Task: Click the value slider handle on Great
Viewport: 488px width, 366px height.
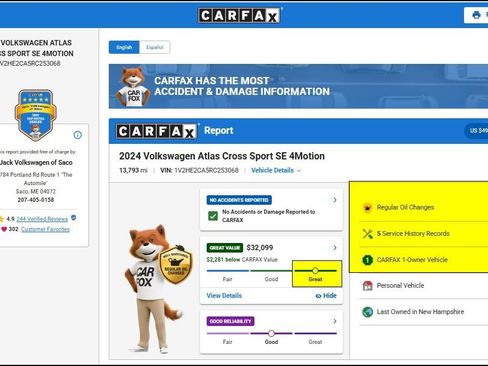Action: tap(315, 270)
